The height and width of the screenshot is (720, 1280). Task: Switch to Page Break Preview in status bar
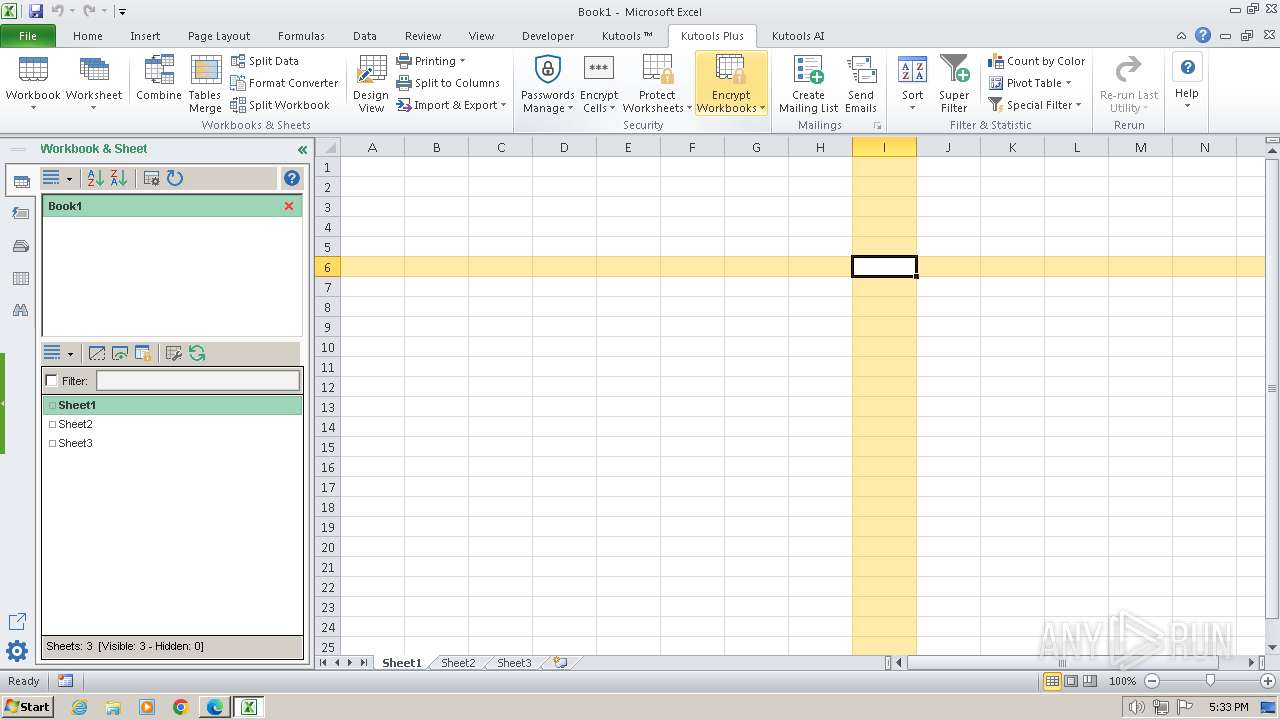point(1091,681)
